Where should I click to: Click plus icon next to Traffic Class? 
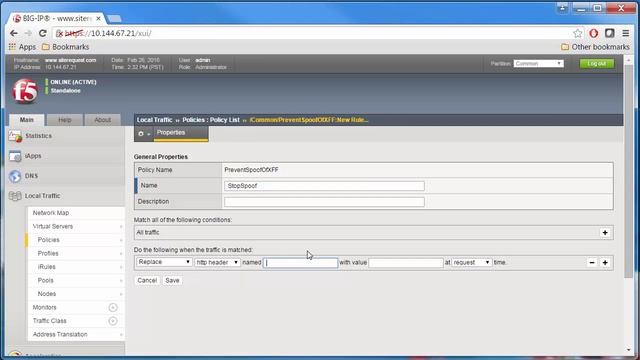pos(113,321)
